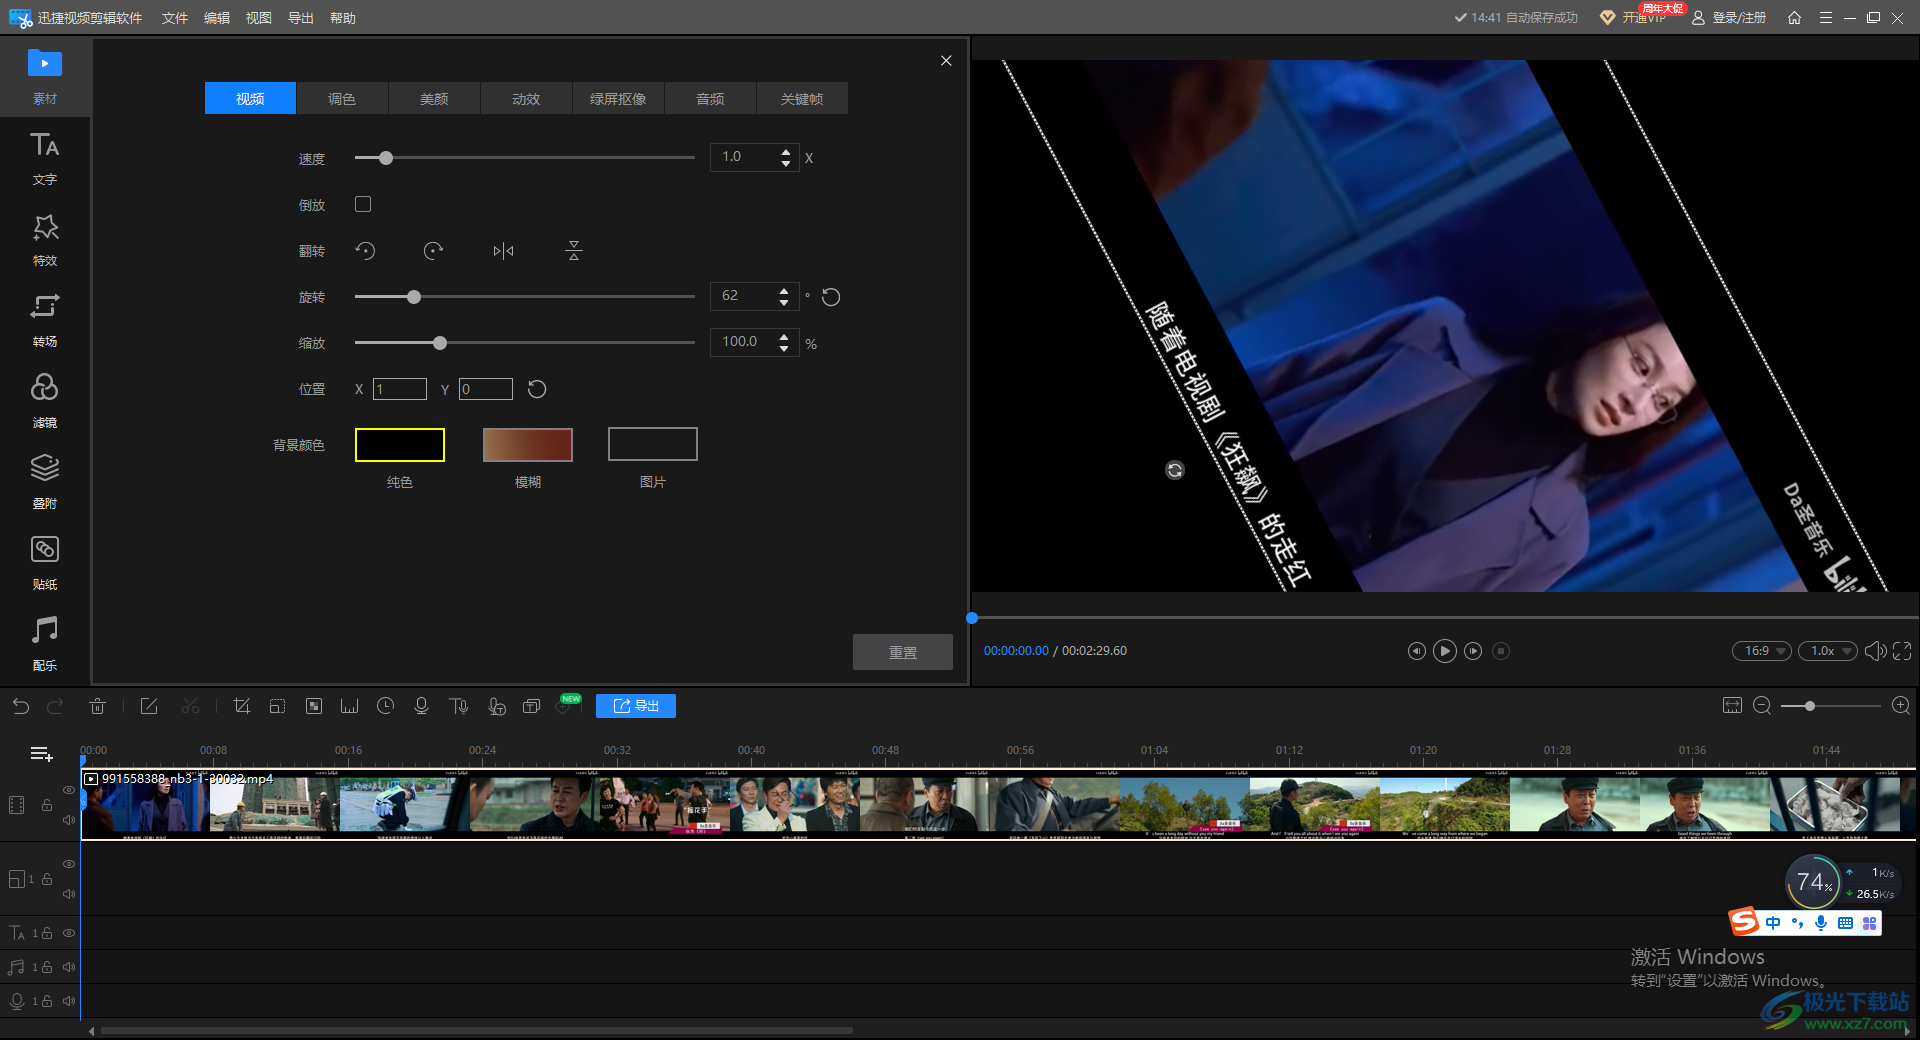Switch to the 动效 animation tab

pos(526,98)
